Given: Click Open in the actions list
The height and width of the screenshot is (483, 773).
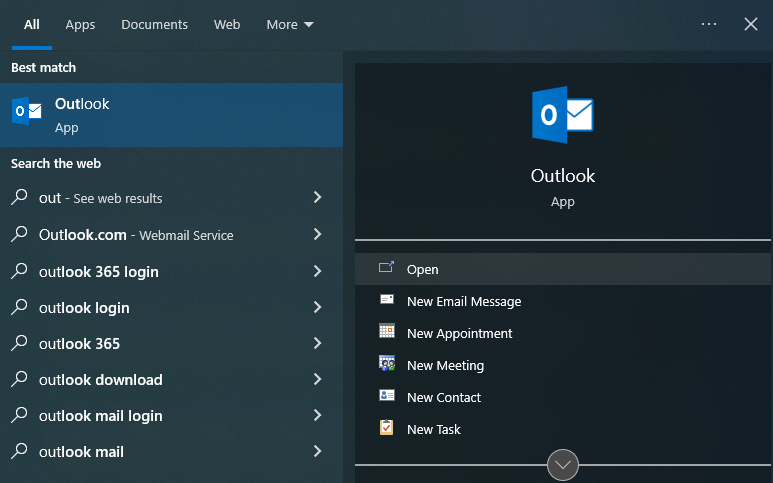Looking at the screenshot, I should 562,269.
